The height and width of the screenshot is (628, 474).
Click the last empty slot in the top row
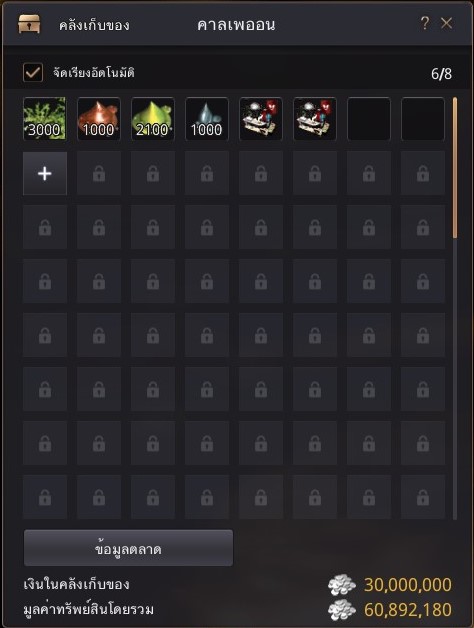coord(423,119)
